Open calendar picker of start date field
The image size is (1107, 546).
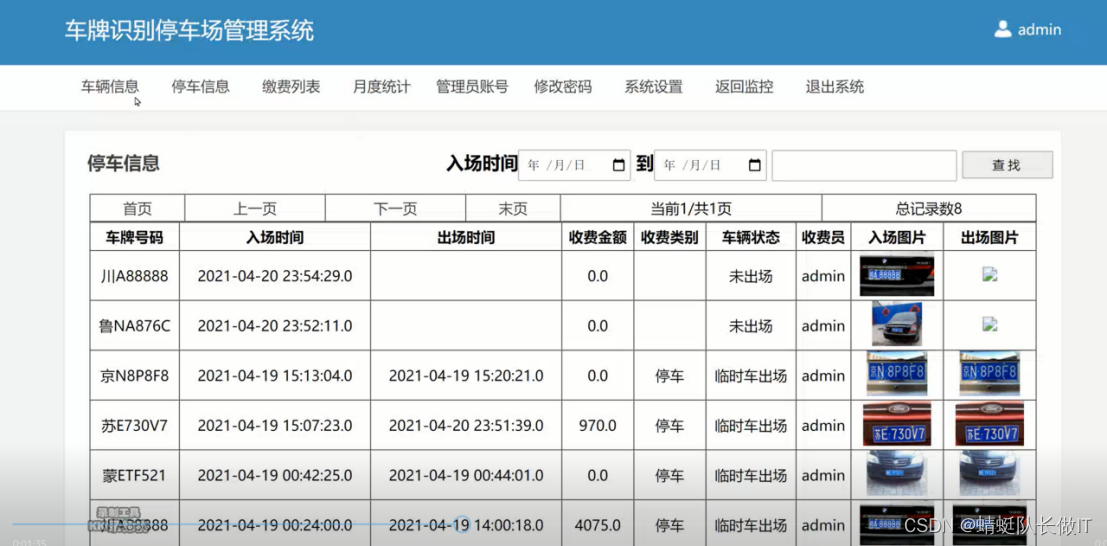pyautogui.click(x=618, y=165)
